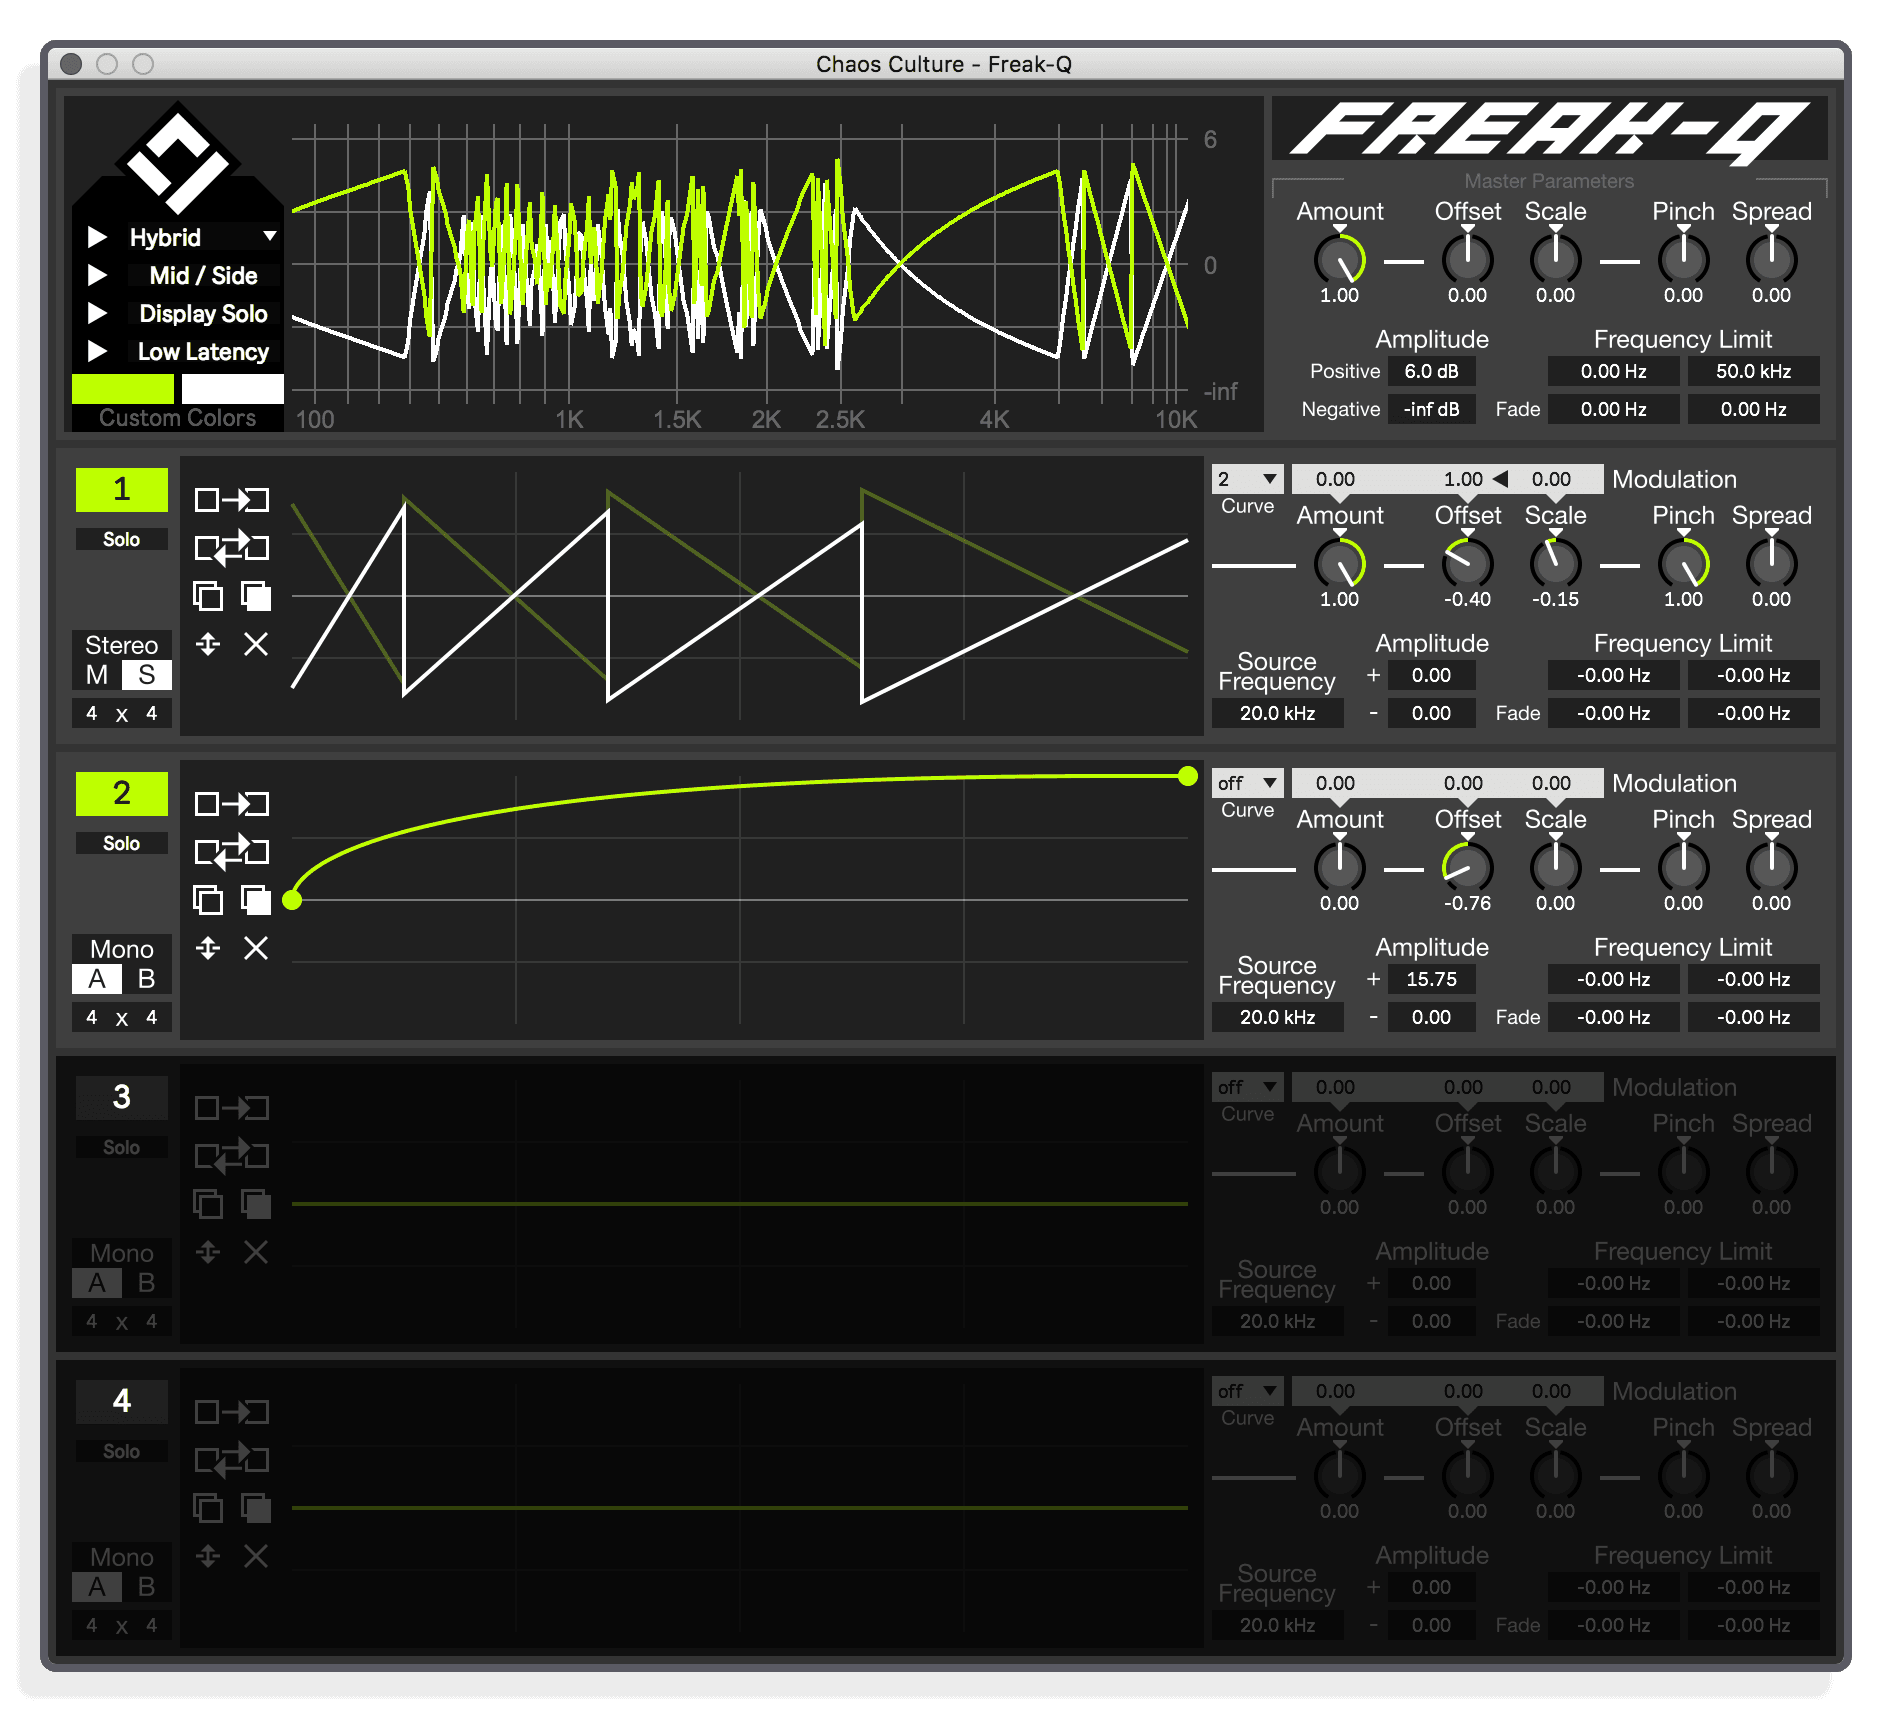Click band 2 swap arrows icon
The width and height of the screenshot is (1892, 1712).
pyautogui.click(x=231, y=851)
